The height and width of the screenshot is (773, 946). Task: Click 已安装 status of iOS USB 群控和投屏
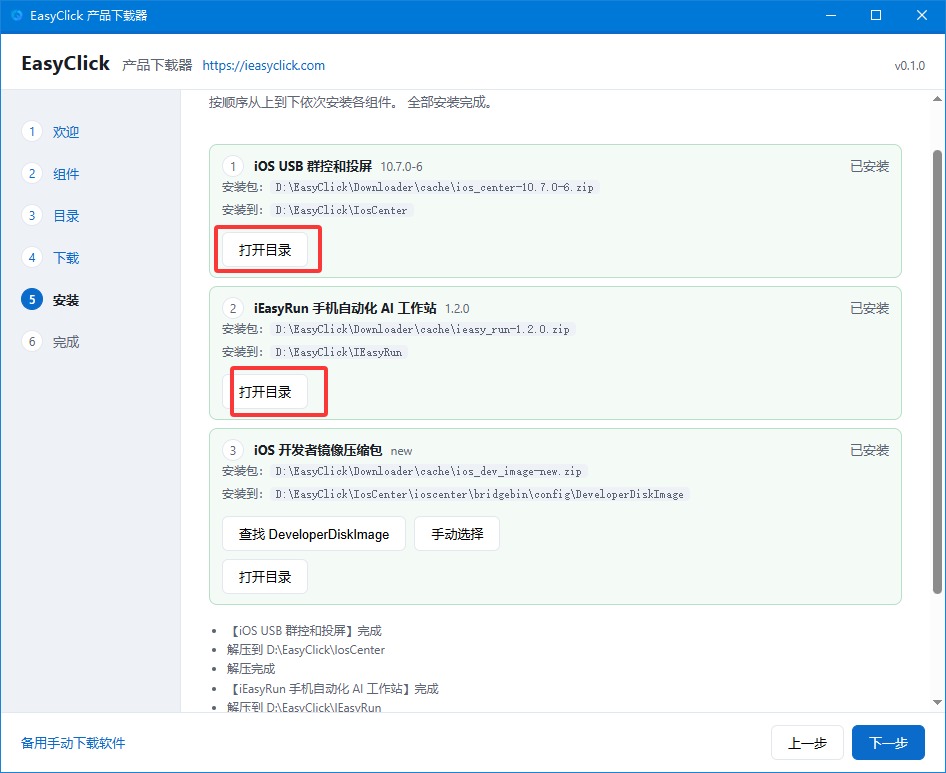coord(869,166)
